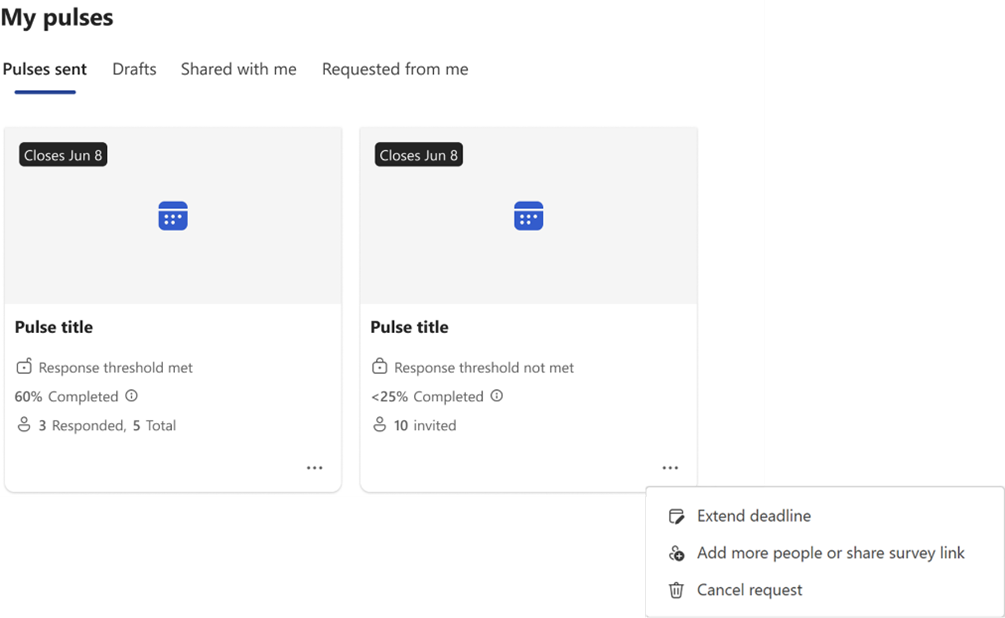Viewport: 1005px width, 618px height.
Task: Open the Requested from me tab
Action: 394,69
